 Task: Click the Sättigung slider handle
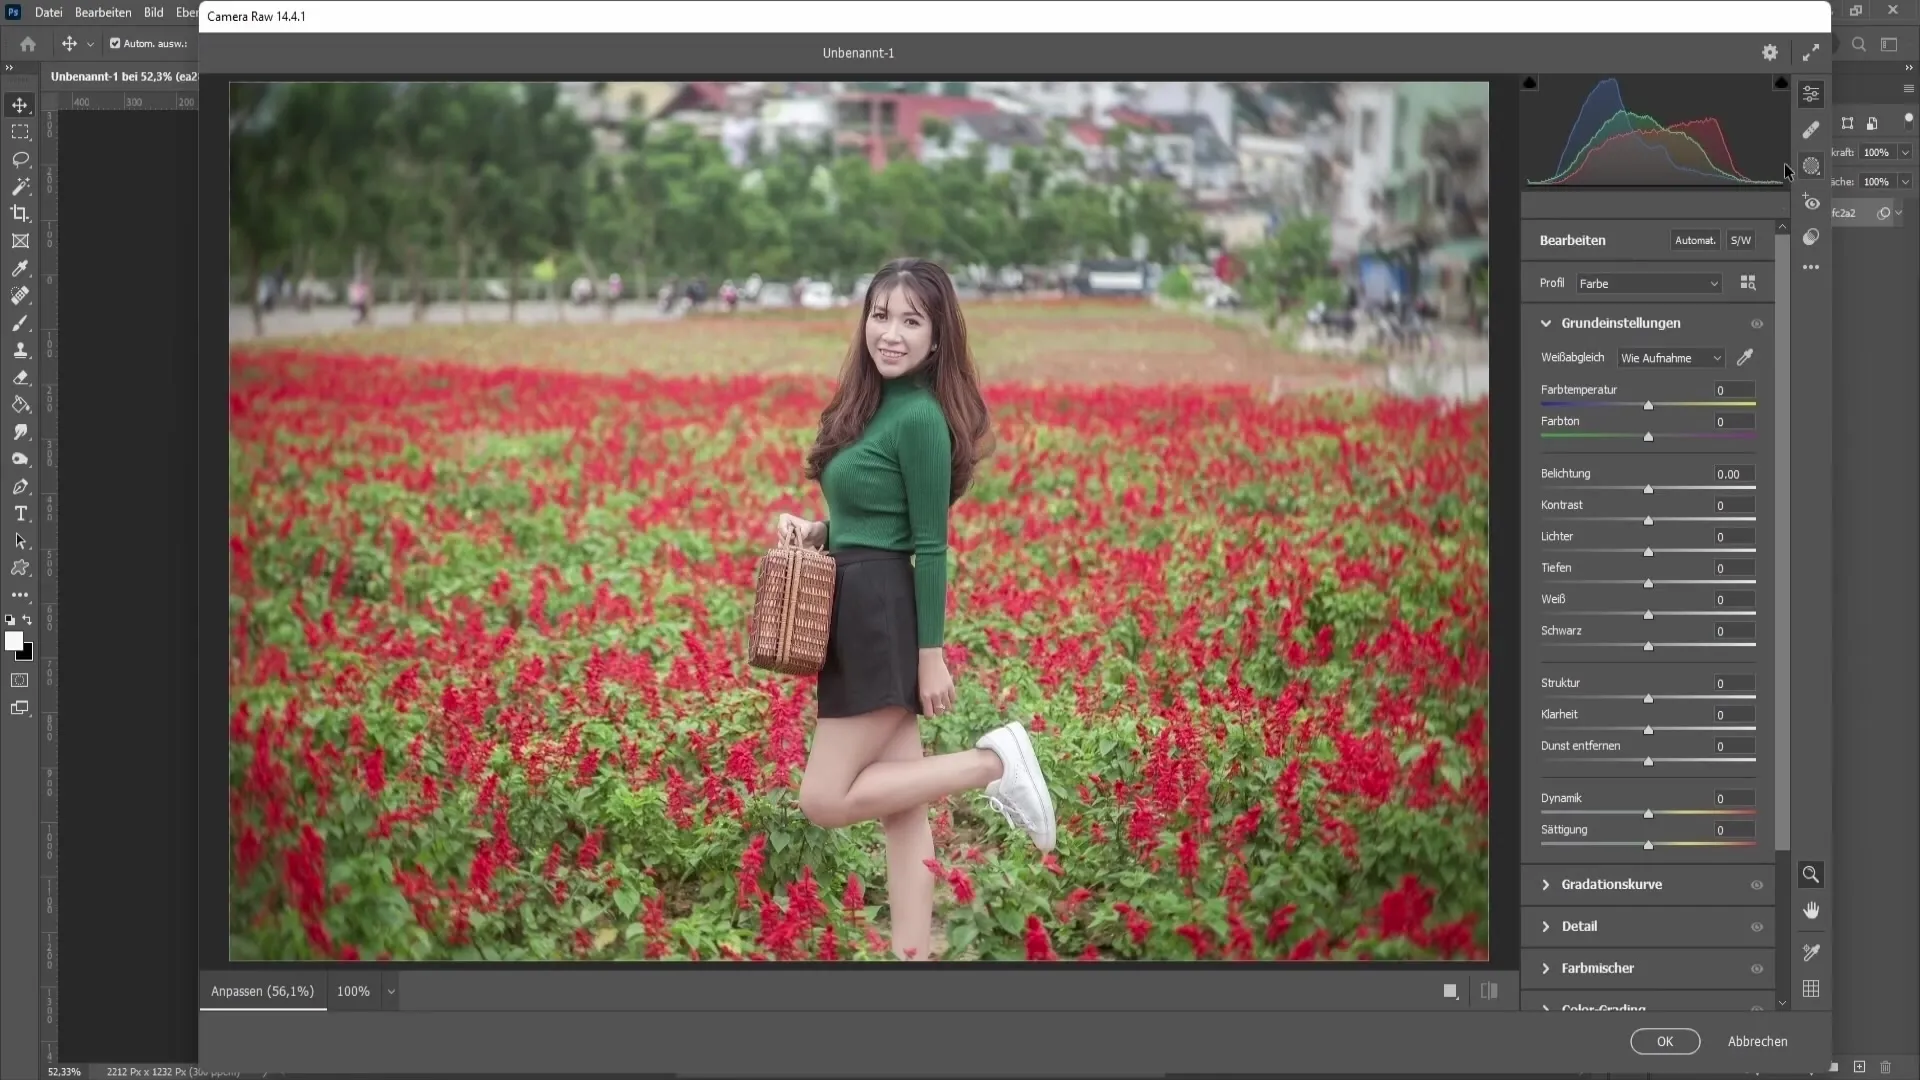1648,845
